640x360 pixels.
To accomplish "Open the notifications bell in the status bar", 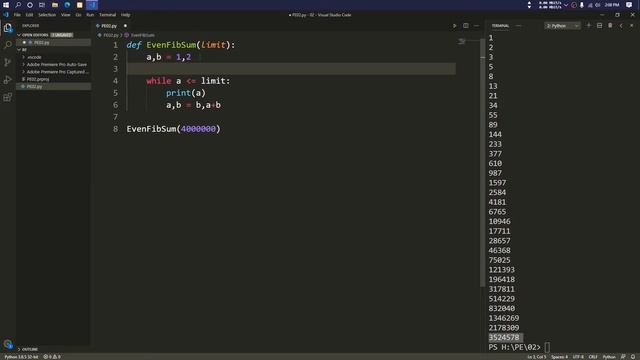I will [633, 357].
